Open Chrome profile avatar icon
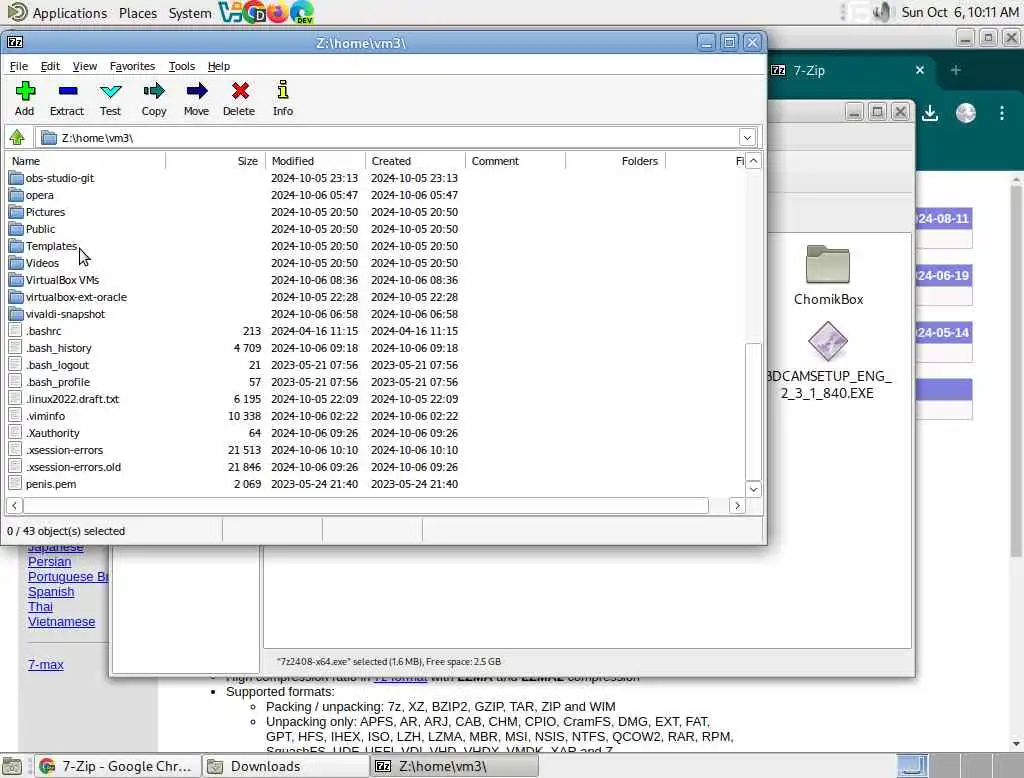1024x778 pixels. [x=966, y=113]
